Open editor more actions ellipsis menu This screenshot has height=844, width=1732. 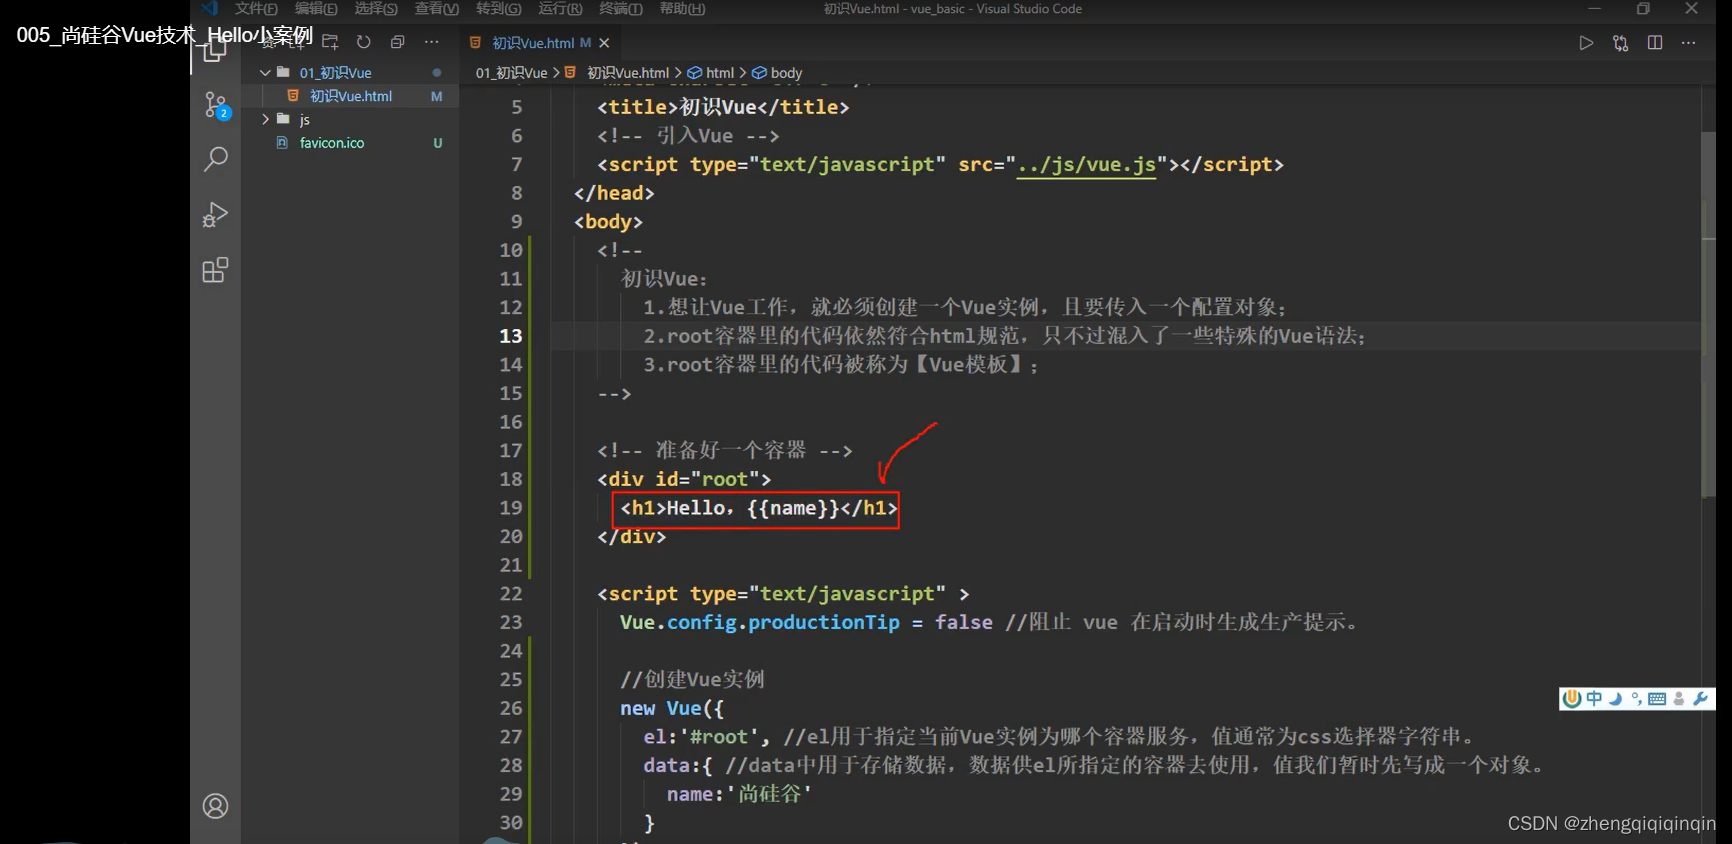(x=1689, y=43)
